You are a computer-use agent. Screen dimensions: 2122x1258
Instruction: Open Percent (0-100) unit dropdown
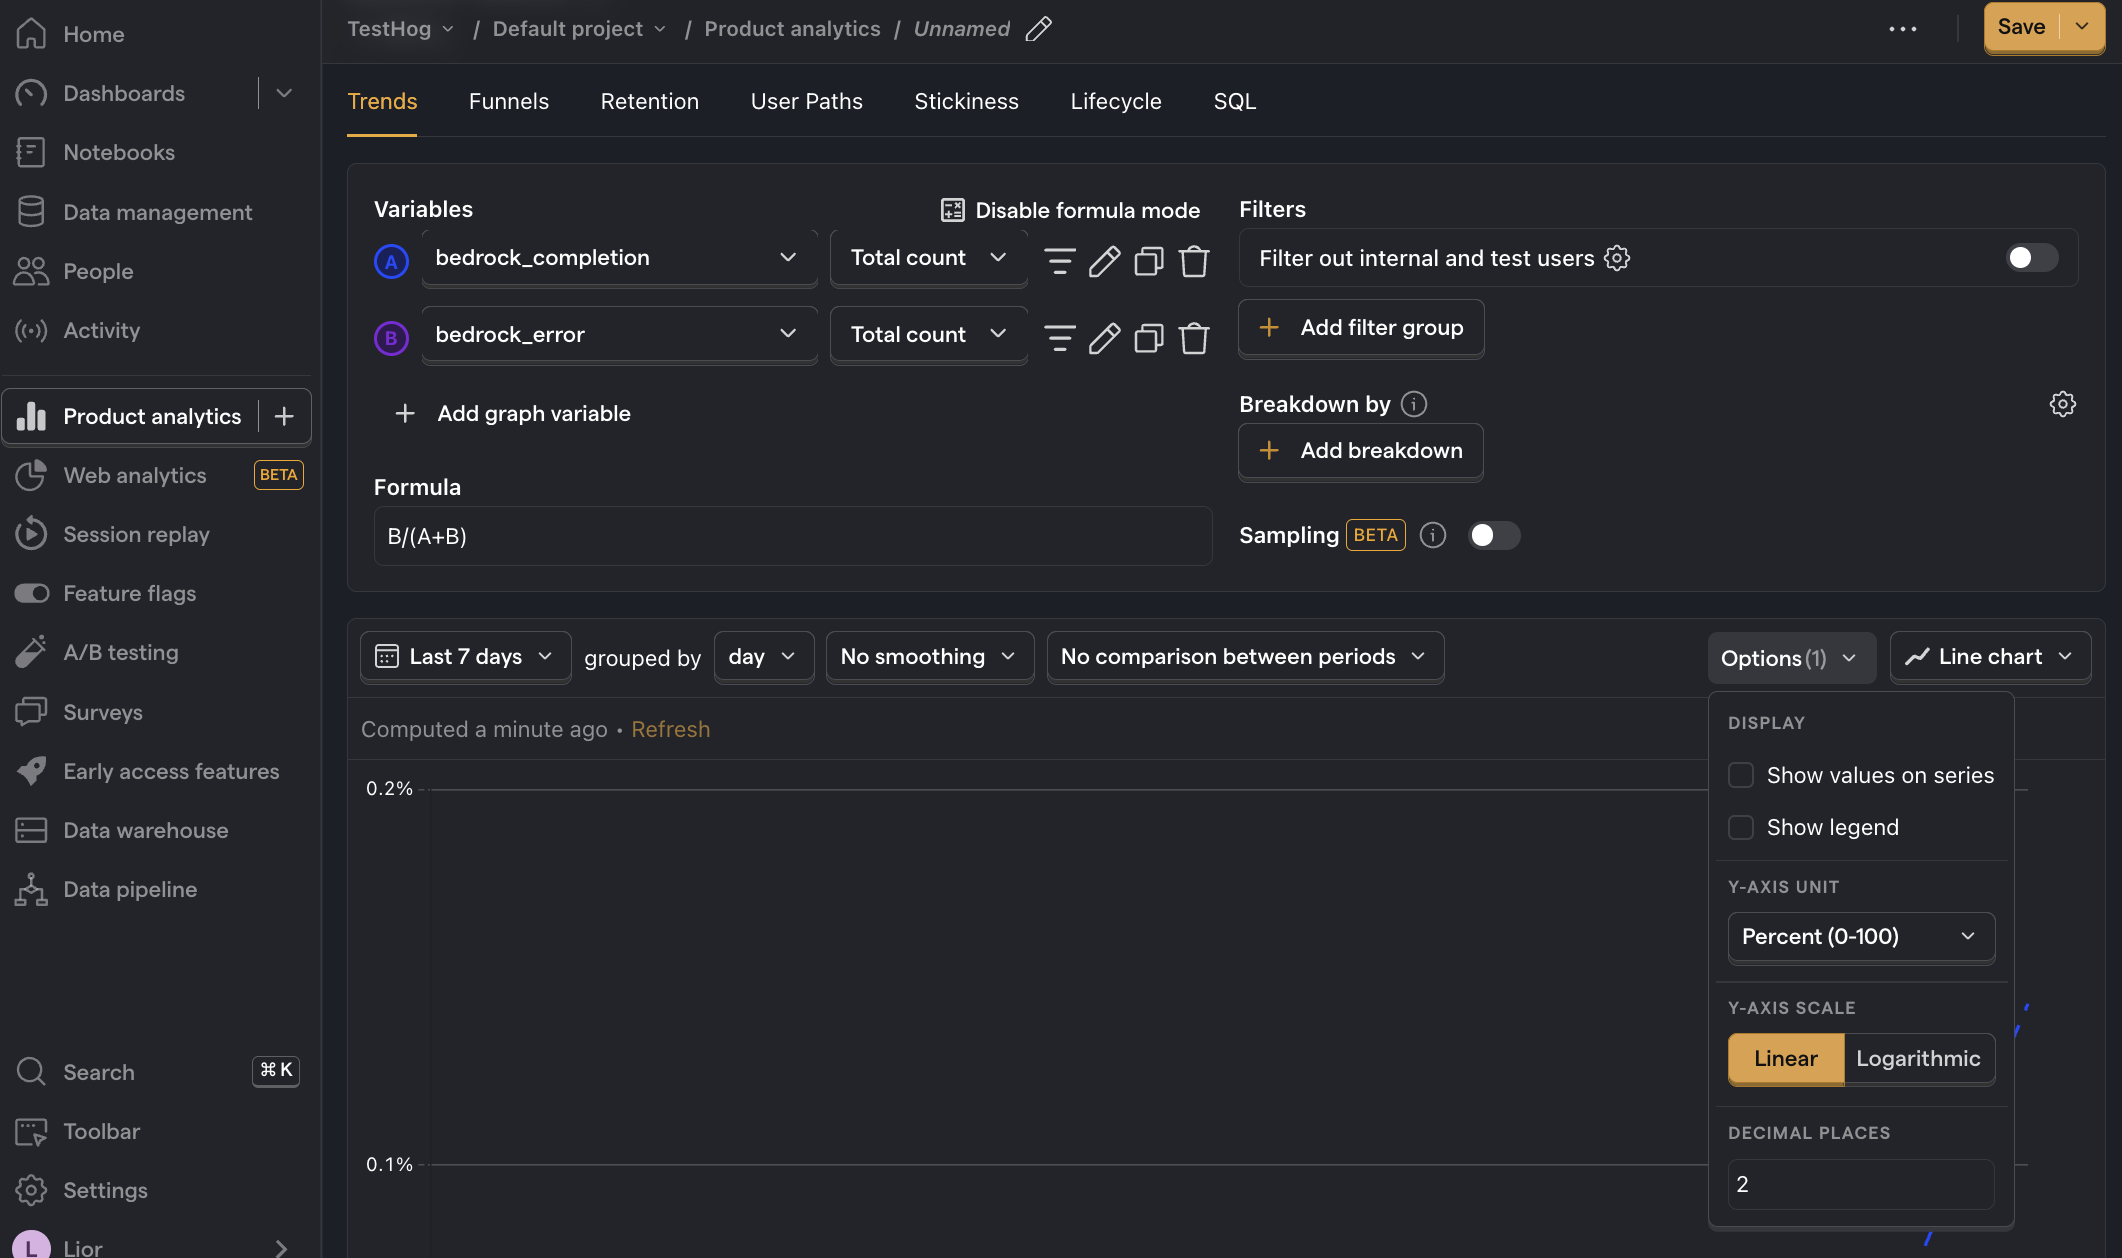[1861, 937]
